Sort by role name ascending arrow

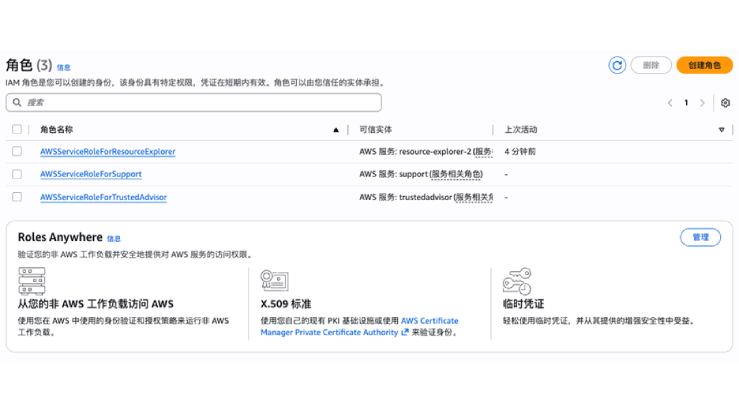click(x=336, y=130)
